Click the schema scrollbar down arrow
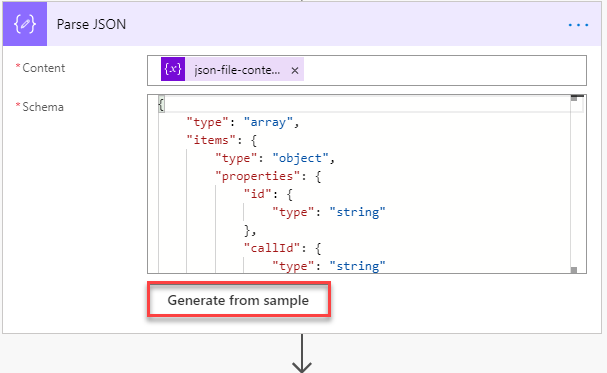Image resolution: width=607 pixels, height=373 pixels. click(574, 270)
